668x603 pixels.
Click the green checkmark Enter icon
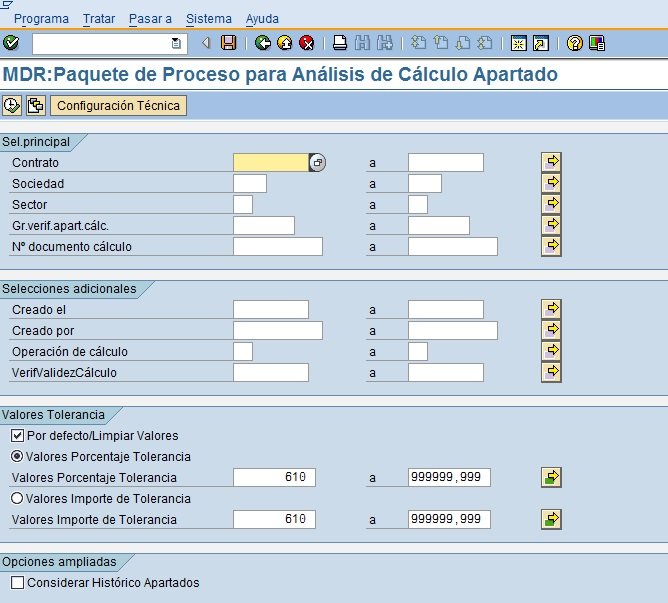(11, 43)
